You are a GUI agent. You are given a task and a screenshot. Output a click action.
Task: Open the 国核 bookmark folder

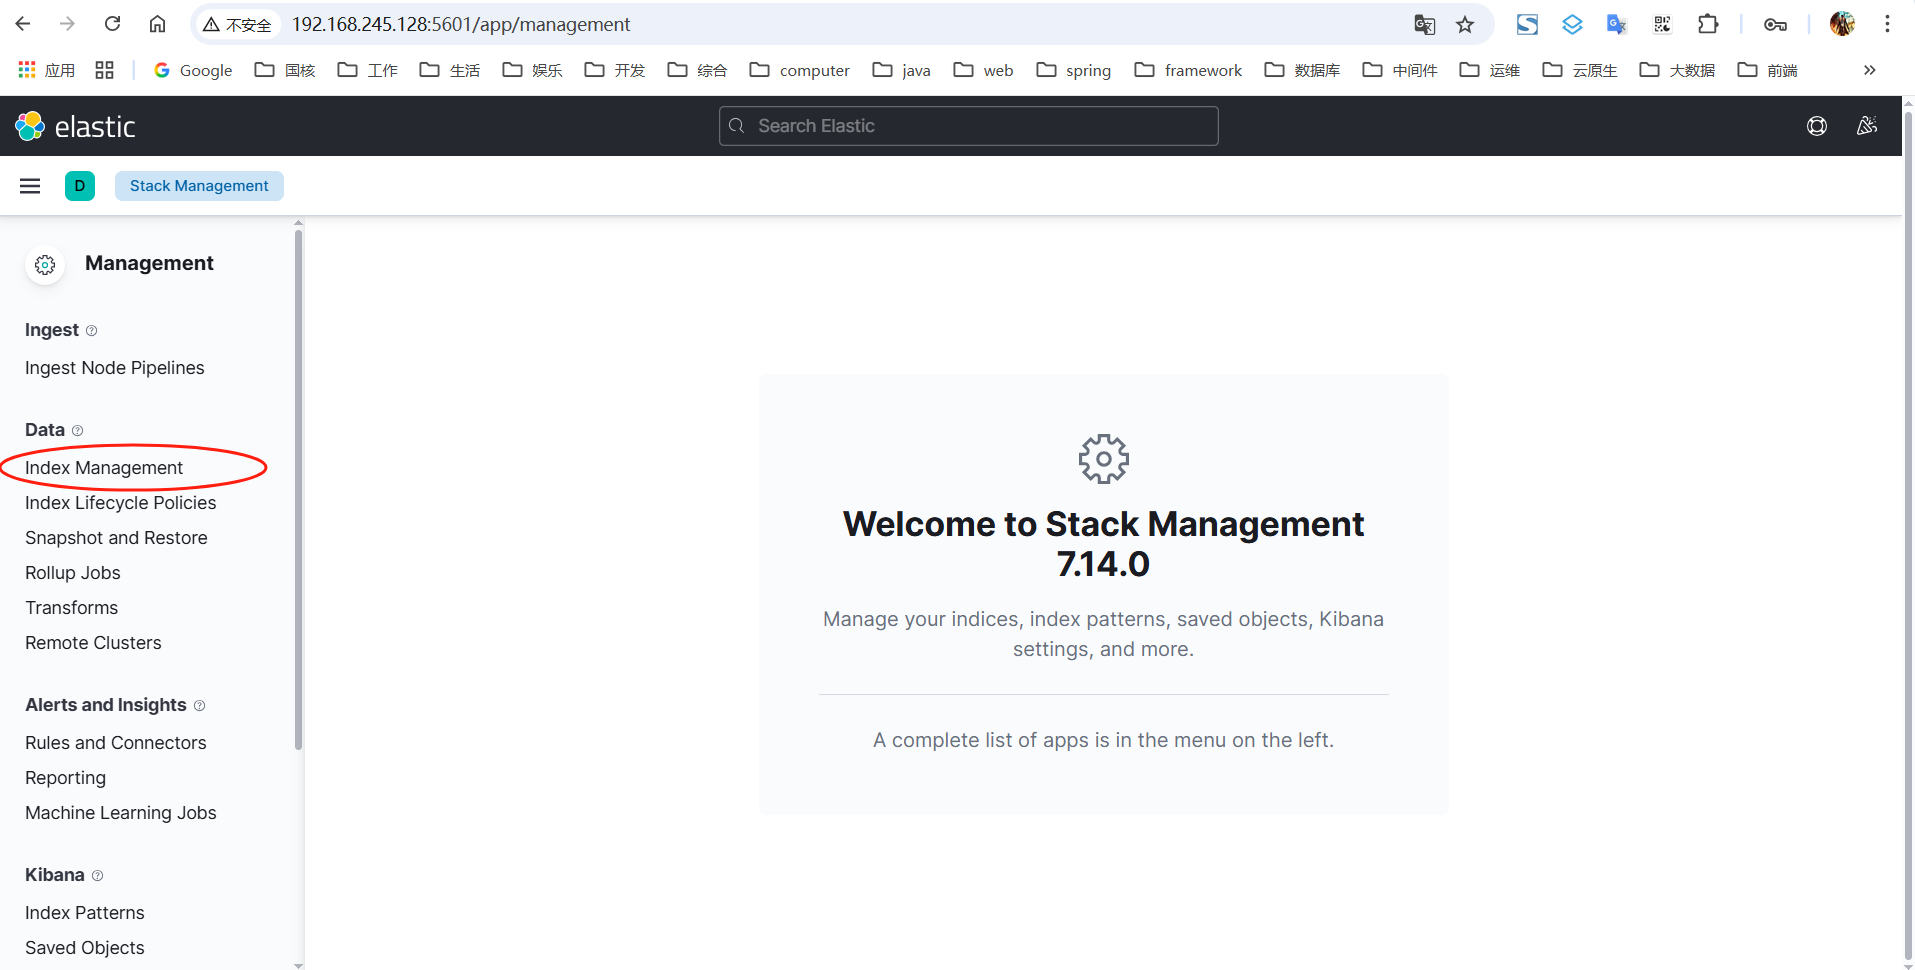(285, 70)
